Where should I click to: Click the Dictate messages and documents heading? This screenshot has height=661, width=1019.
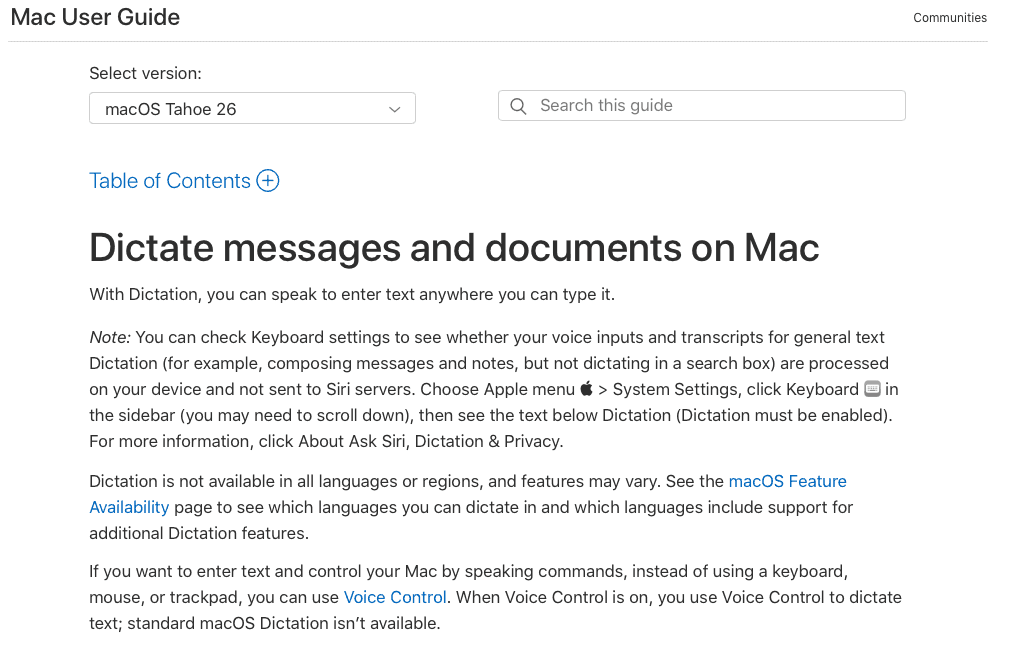tap(454, 248)
